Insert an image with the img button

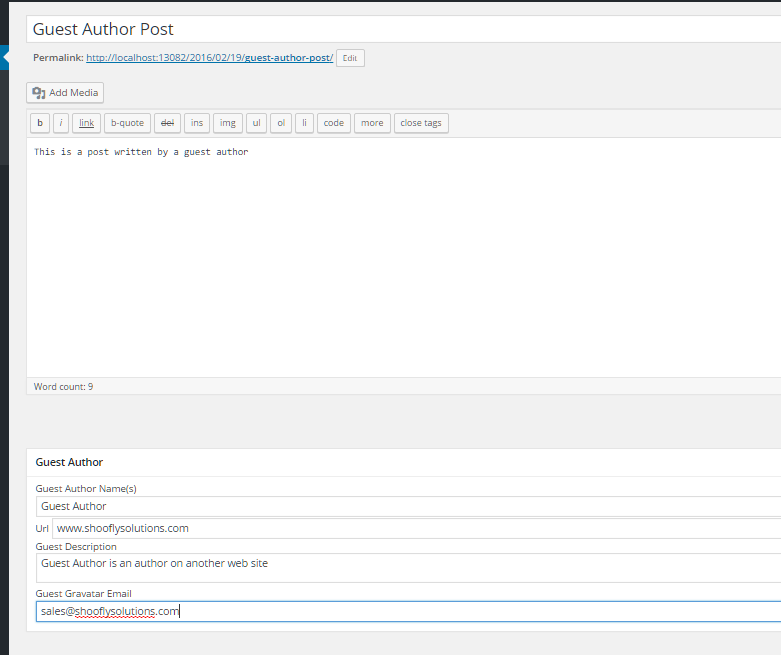tap(228, 123)
